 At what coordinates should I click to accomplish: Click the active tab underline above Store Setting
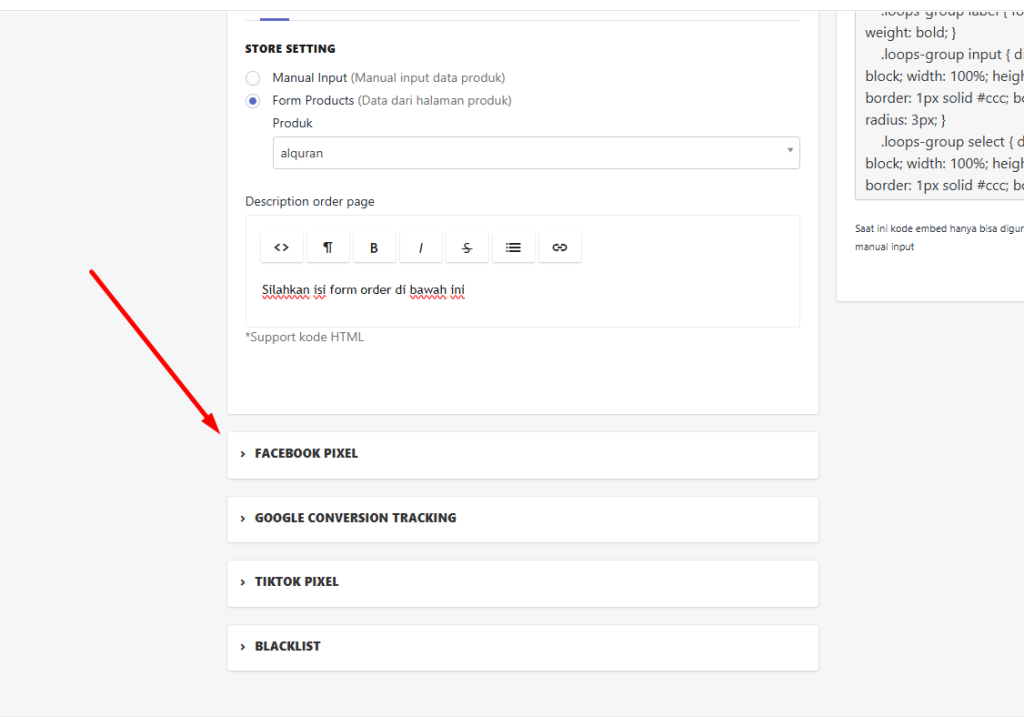click(274, 19)
